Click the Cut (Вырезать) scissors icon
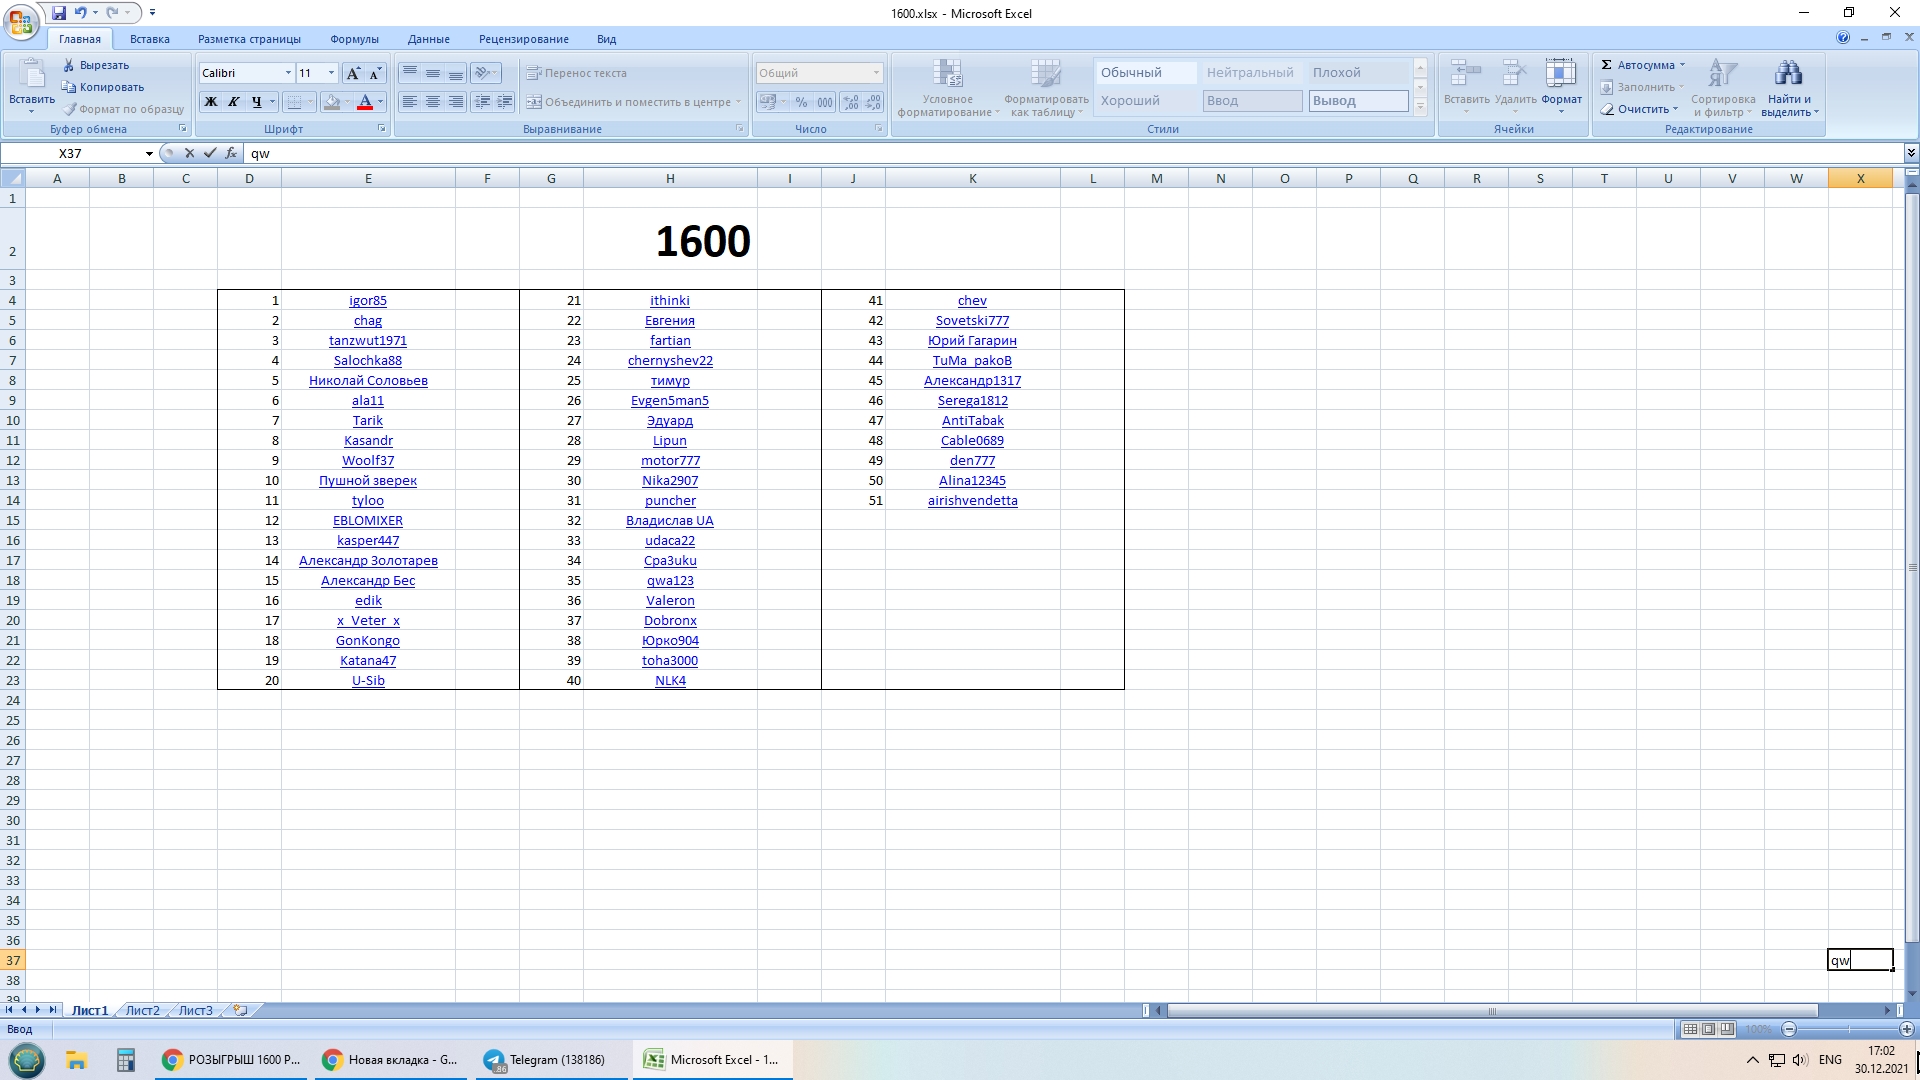The width and height of the screenshot is (1920, 1080). pyautogui.click(x=69, y=65)
